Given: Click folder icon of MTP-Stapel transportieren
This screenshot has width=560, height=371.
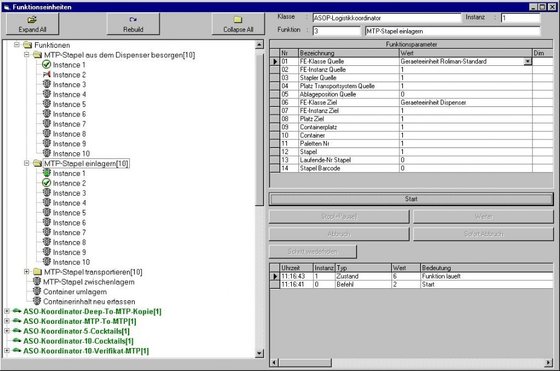Looking at the screenshot, I should pyautogui.click(x=37, y=272).
